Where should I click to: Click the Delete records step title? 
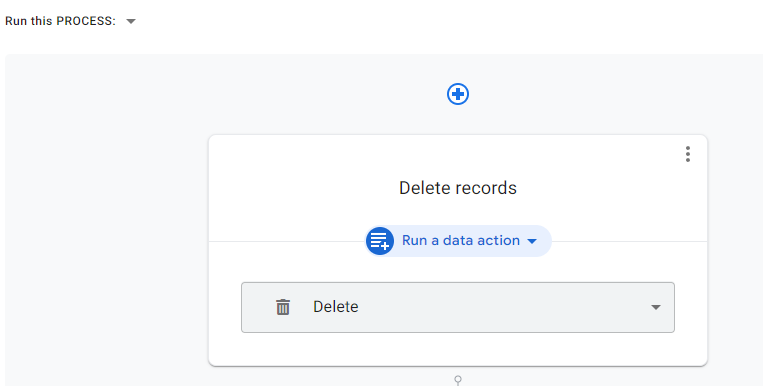click(x=458, y=188)
